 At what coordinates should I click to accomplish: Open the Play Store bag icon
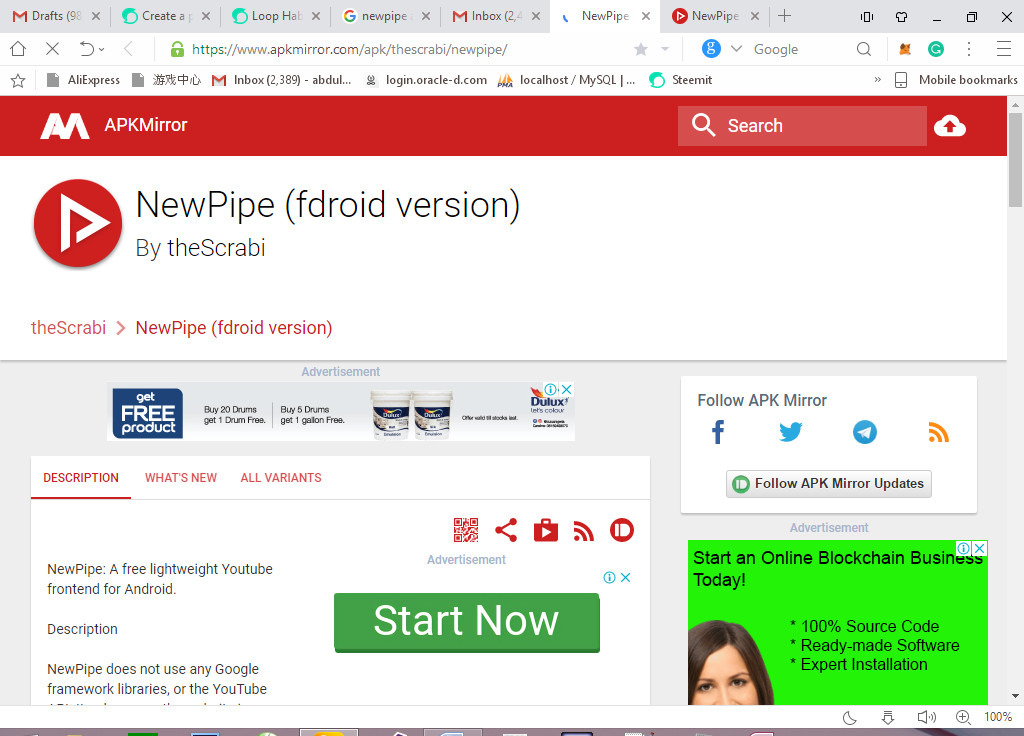[546, 530]
